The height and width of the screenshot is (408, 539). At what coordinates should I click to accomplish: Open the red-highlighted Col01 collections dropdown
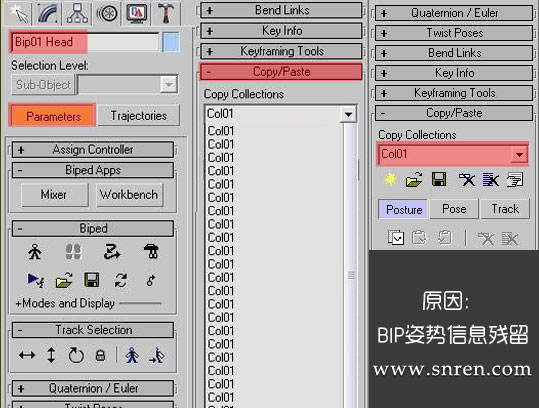pyautogui.click(x=453, y=154)
